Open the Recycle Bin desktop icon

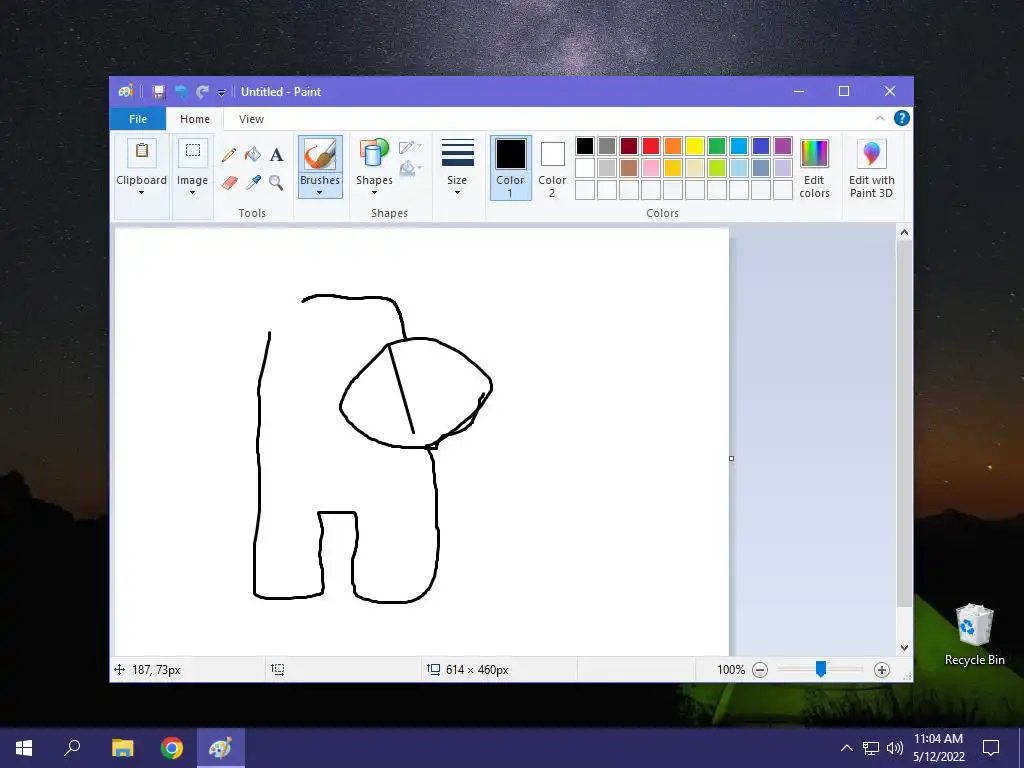point(974,635)
